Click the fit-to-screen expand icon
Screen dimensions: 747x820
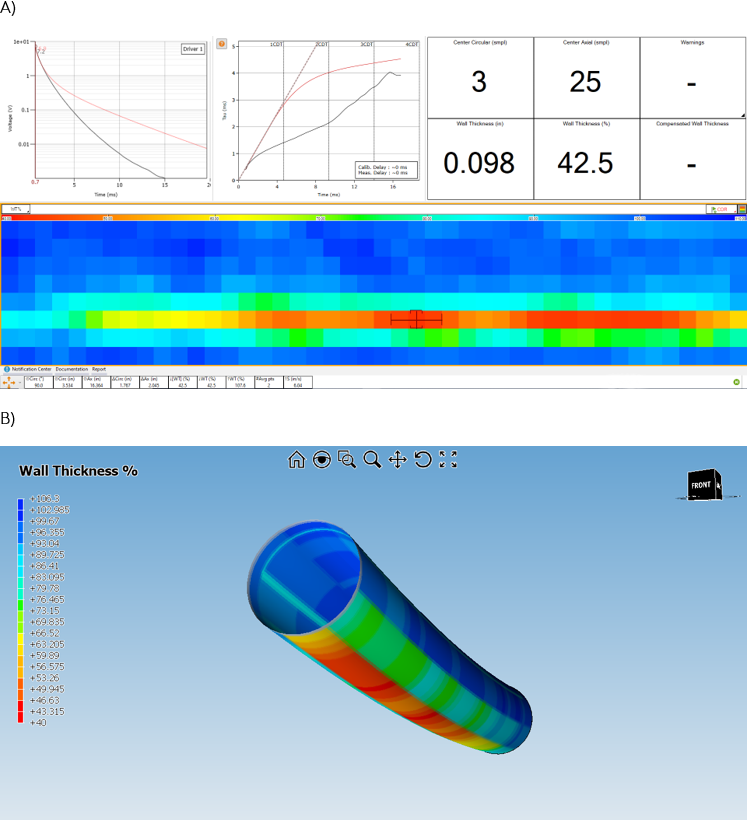point(448,459)
